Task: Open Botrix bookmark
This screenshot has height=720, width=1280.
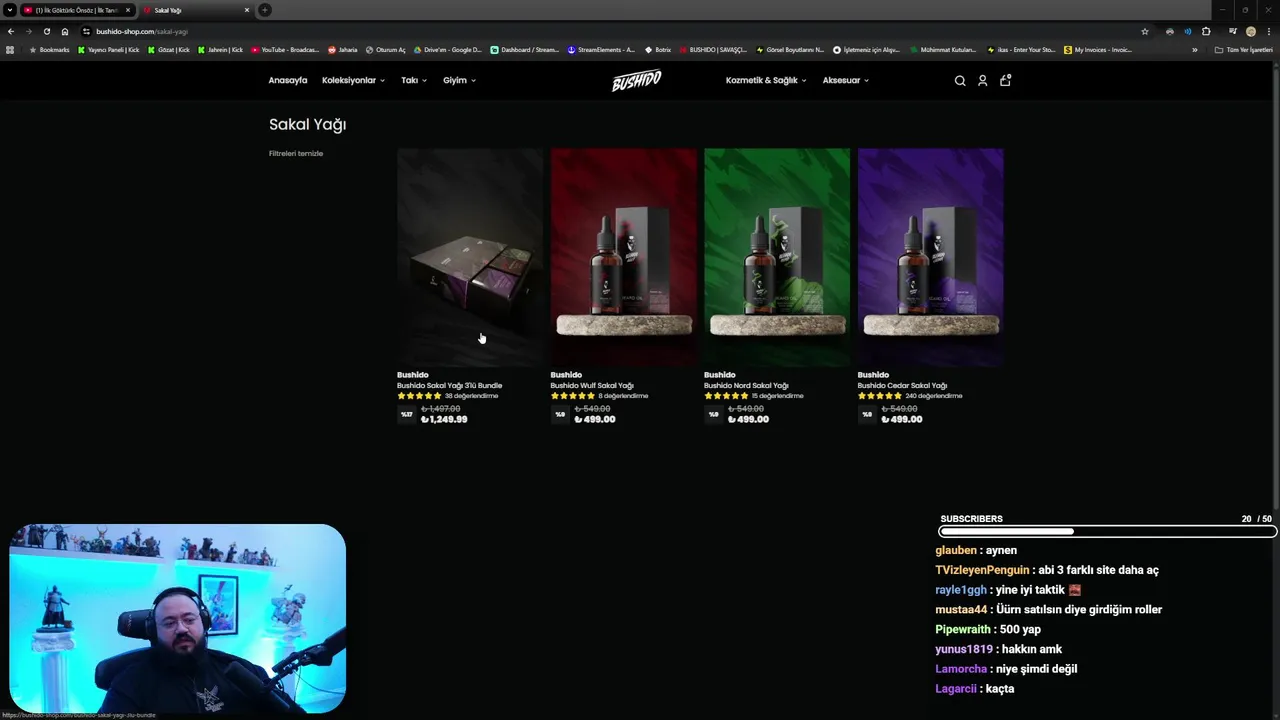Action: point(657,50)
